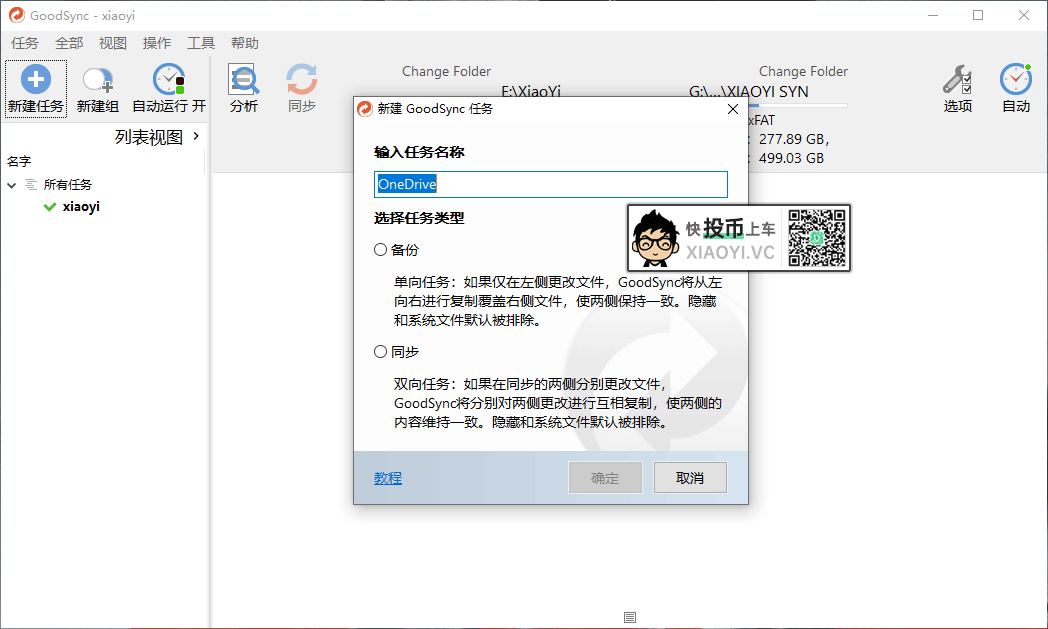
Task: Click the green checkmark beside xiaoyi task
Action: pos(48,206)
